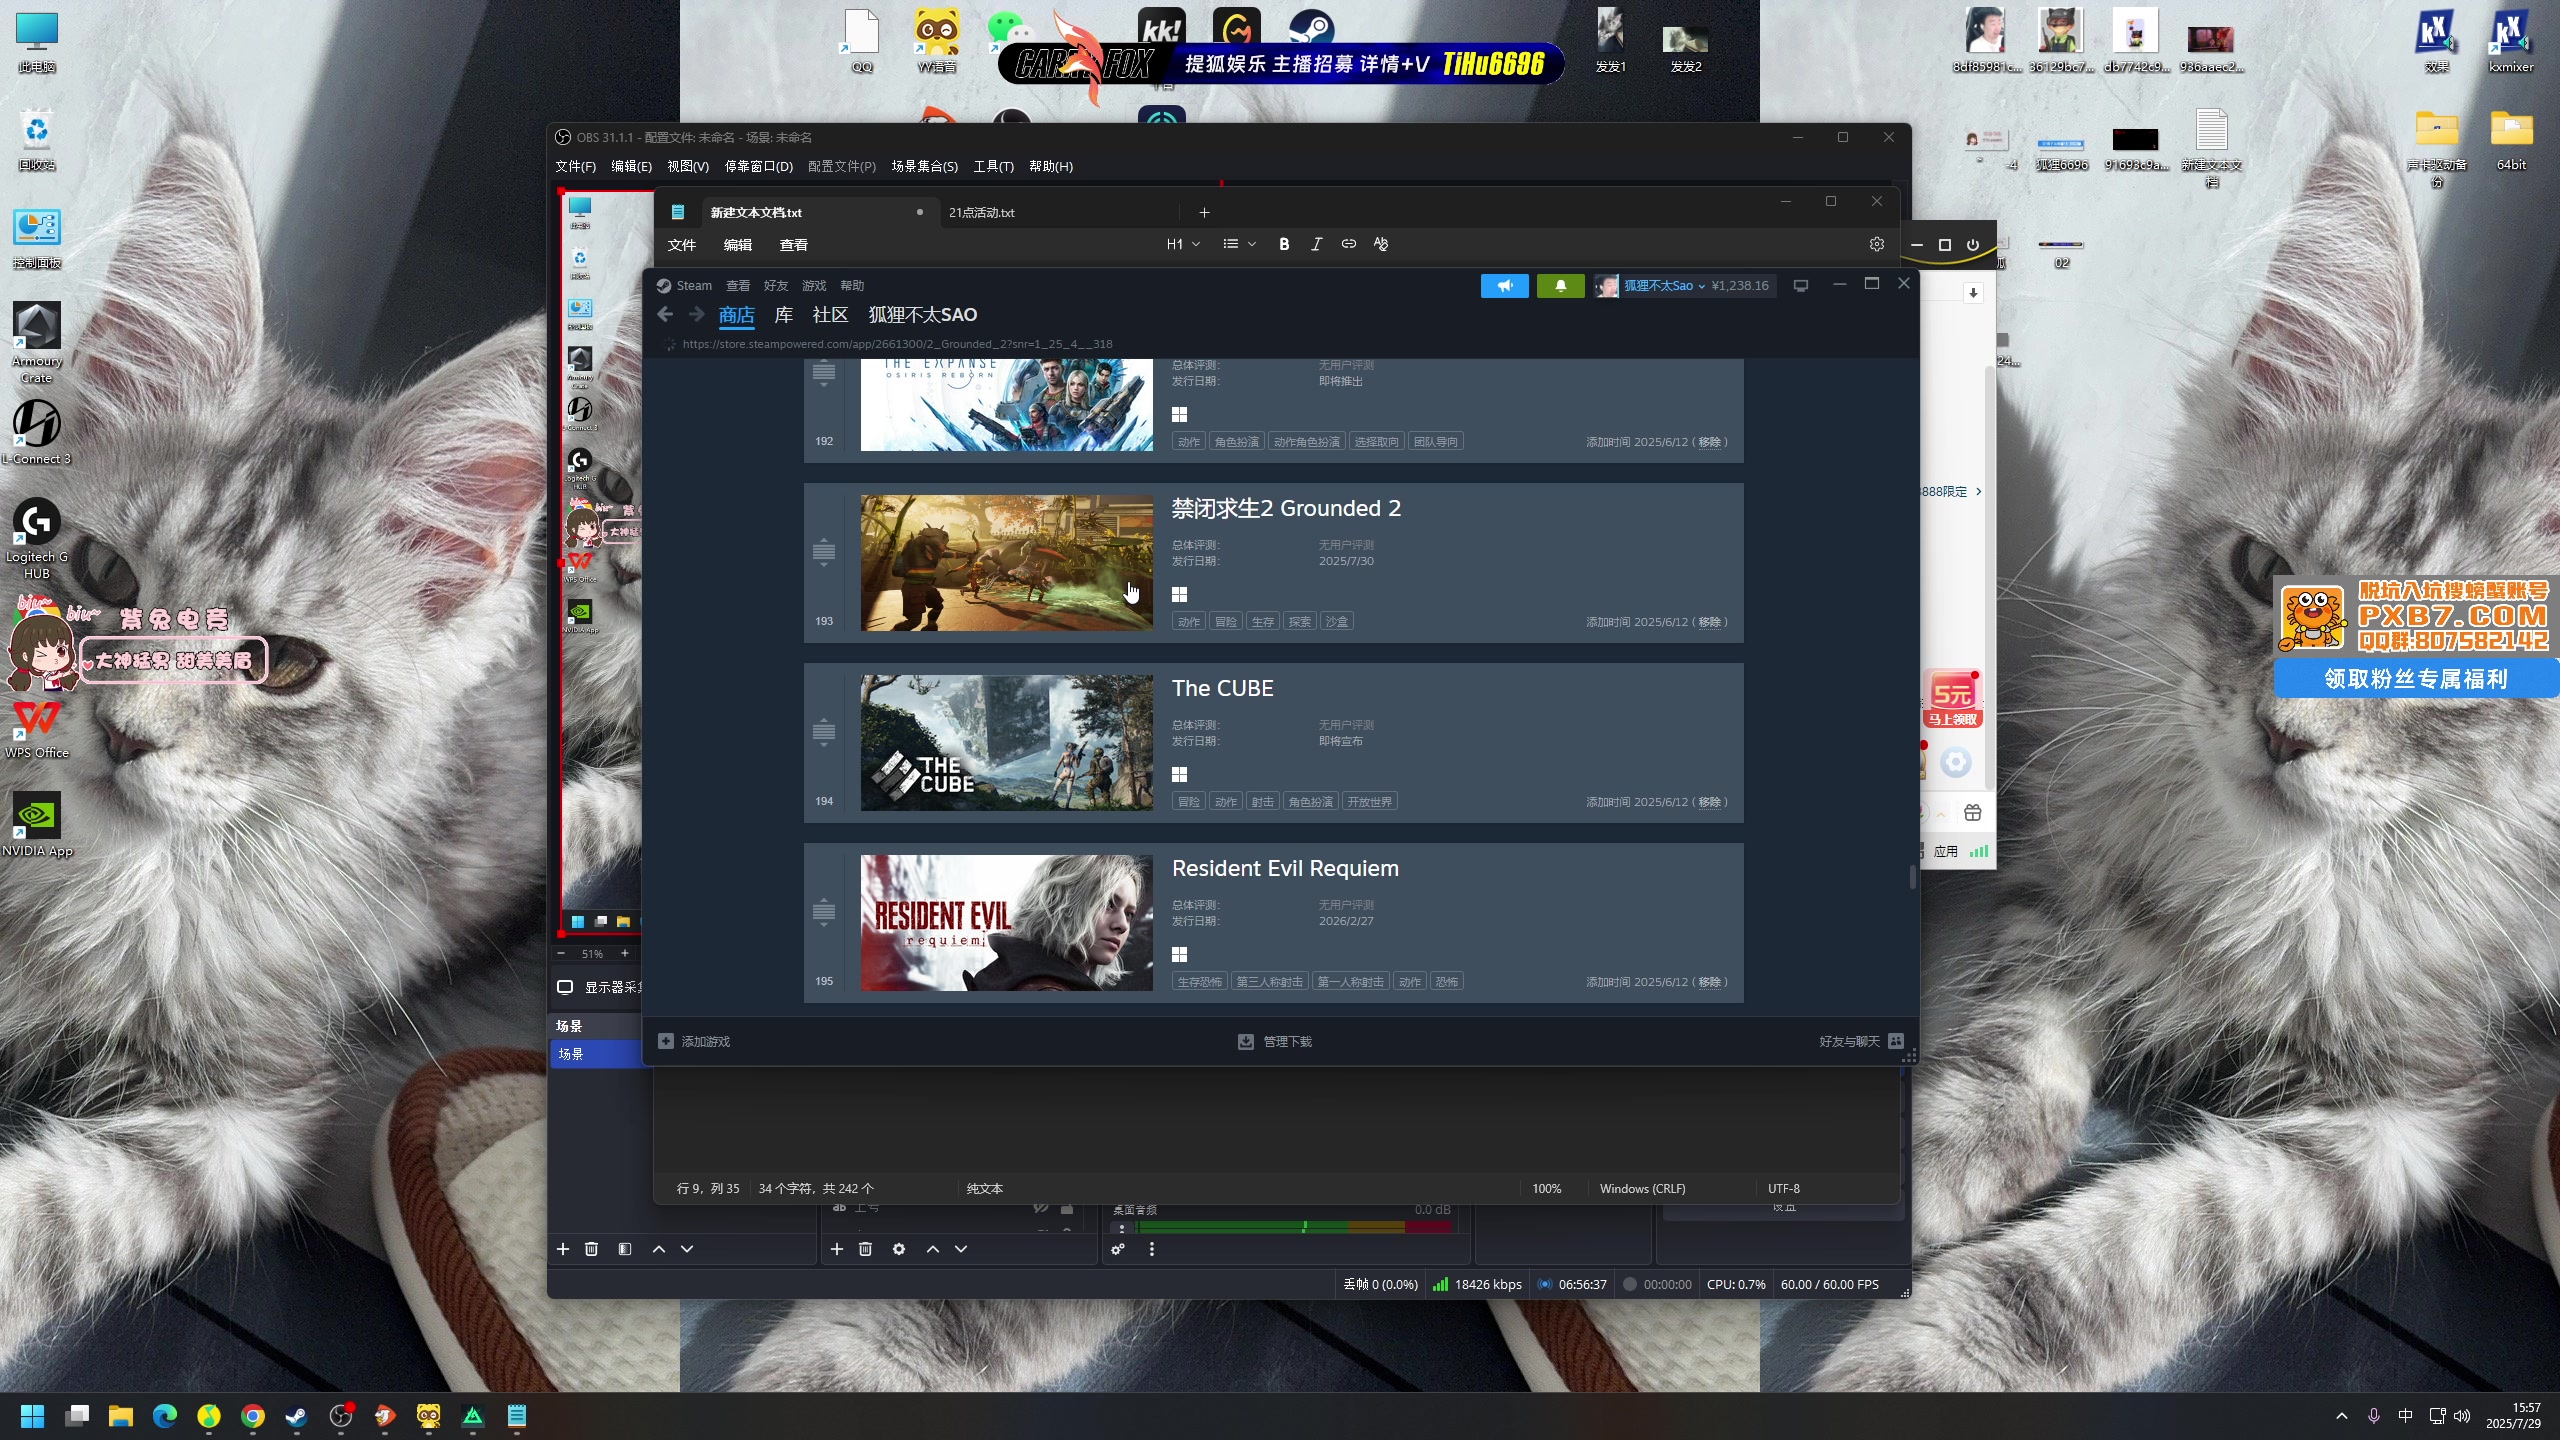Move selected source up in OBS
The height and width of the screenshot is (1440, 2560).
point(933,1249)
